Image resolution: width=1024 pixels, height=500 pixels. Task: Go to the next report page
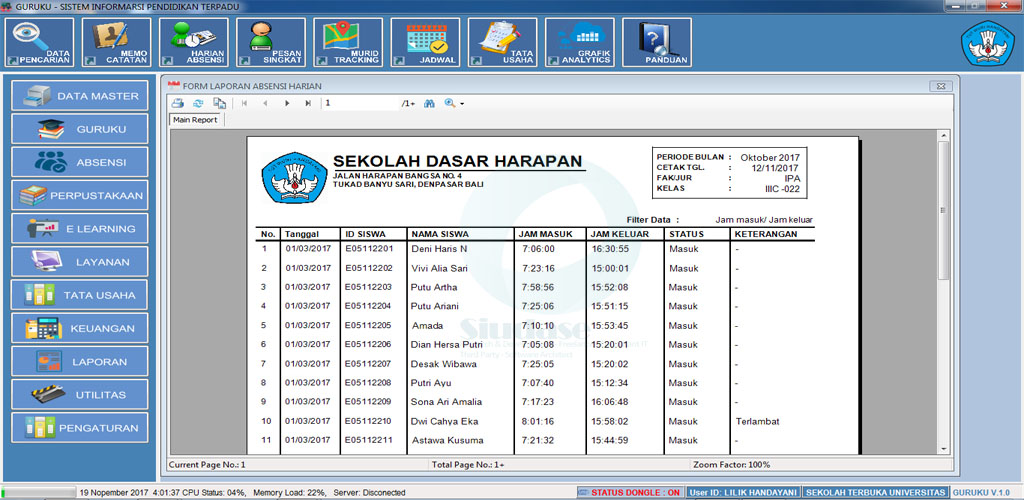point(287,103)
